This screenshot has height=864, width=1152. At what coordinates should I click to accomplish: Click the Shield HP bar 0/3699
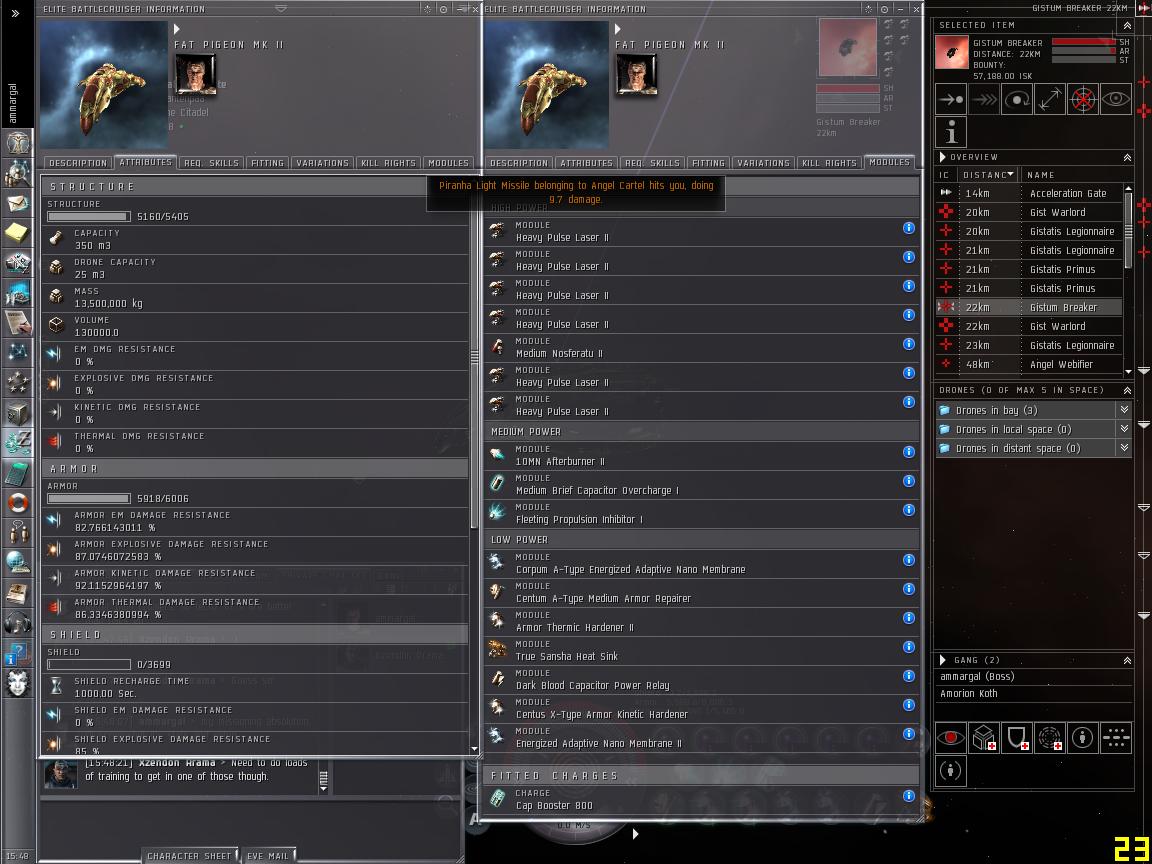[89, 665]
